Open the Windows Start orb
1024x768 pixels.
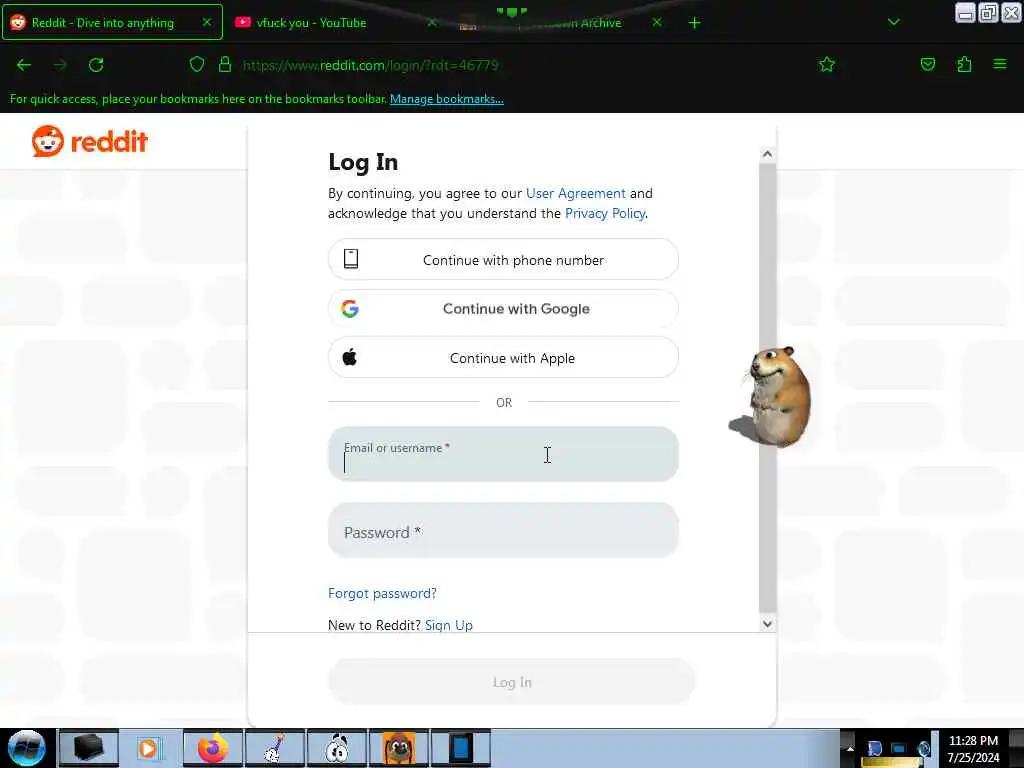(x=27, y=748)
